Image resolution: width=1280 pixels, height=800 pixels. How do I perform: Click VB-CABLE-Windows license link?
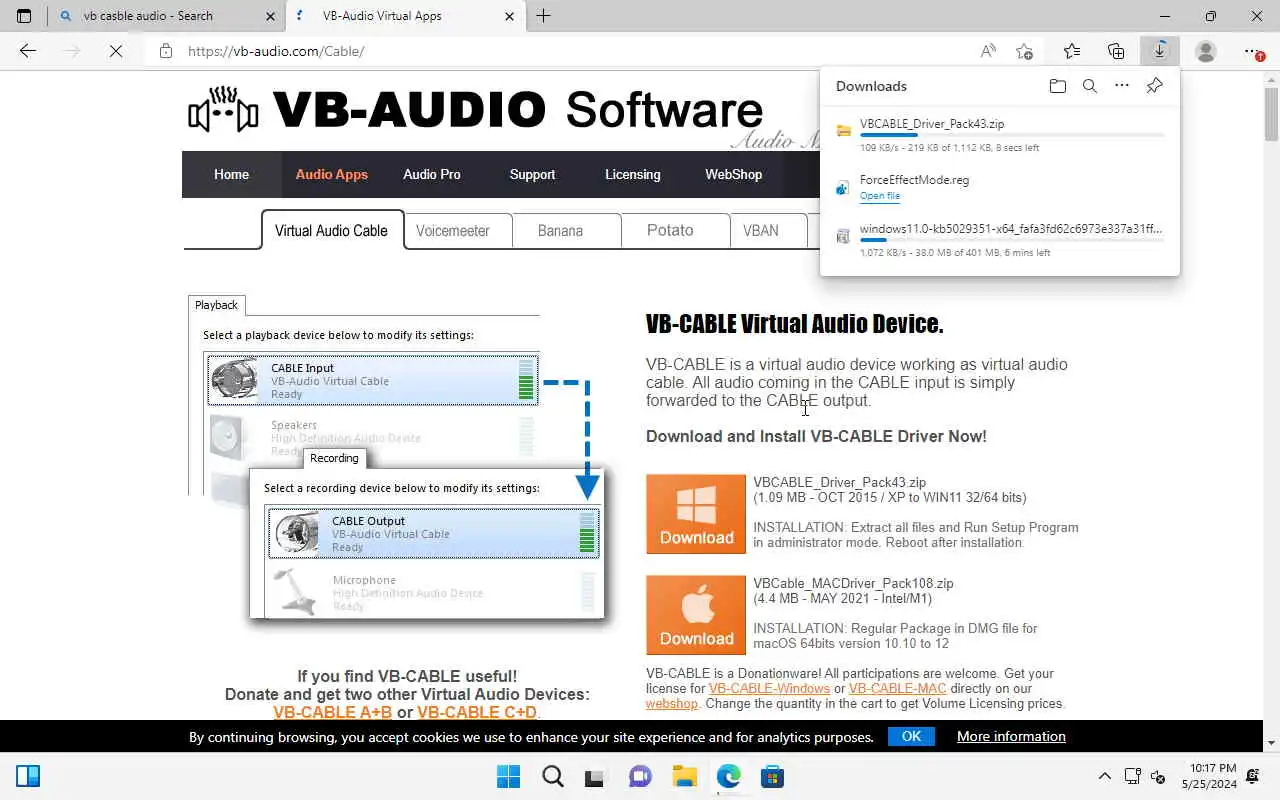tap(769, 688)
